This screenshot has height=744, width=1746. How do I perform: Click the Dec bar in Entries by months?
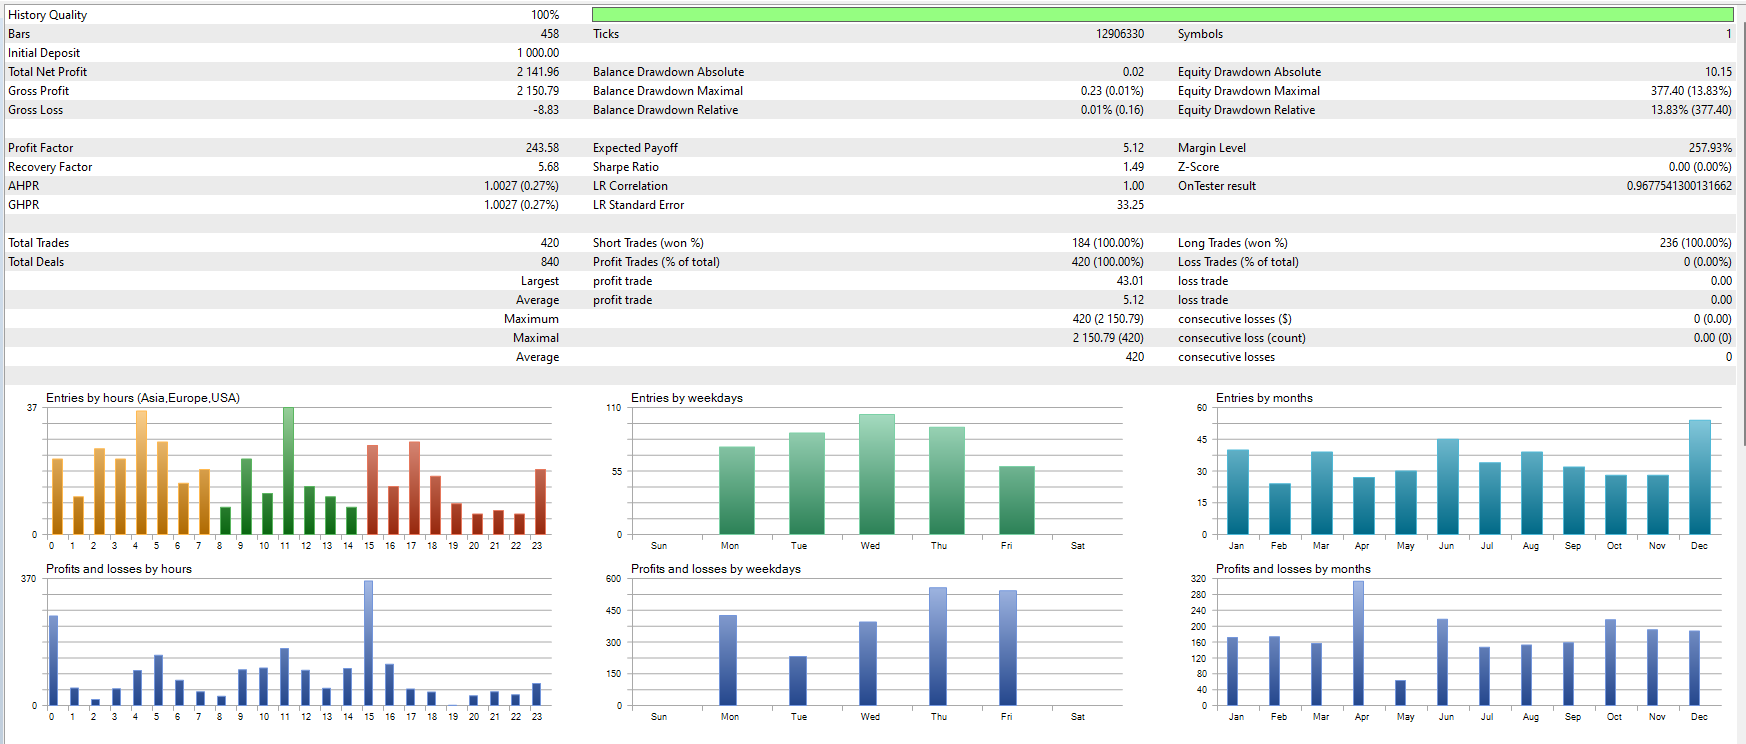click(x=1700, y=477)
